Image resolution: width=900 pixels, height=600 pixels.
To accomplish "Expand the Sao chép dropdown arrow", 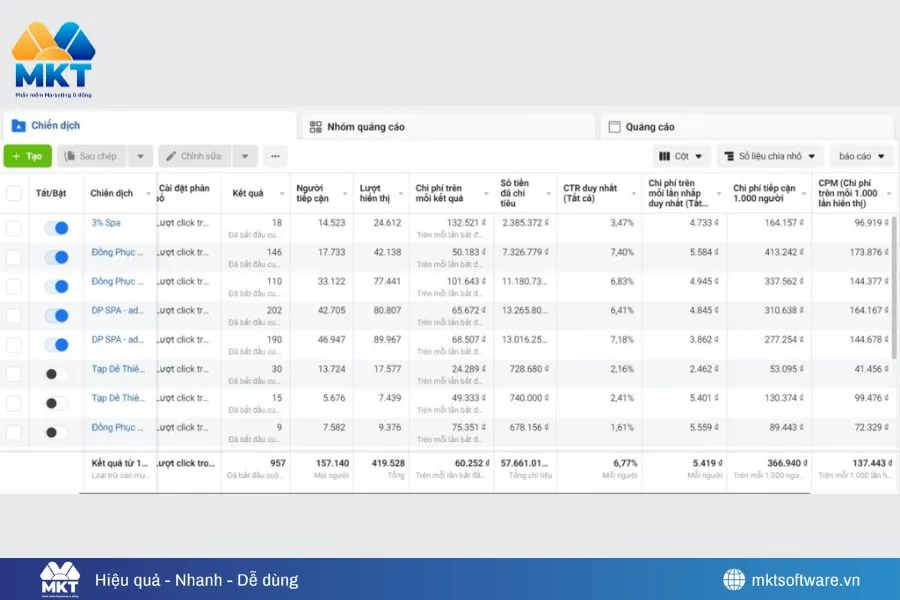I will coord(141,155).
